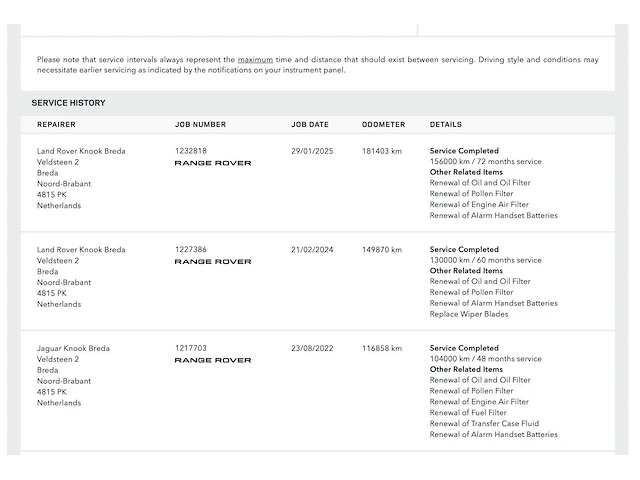The image size is (640, 480).
Task: Click the SERVICE HISTORY section heading
Action: coord(69,103)
